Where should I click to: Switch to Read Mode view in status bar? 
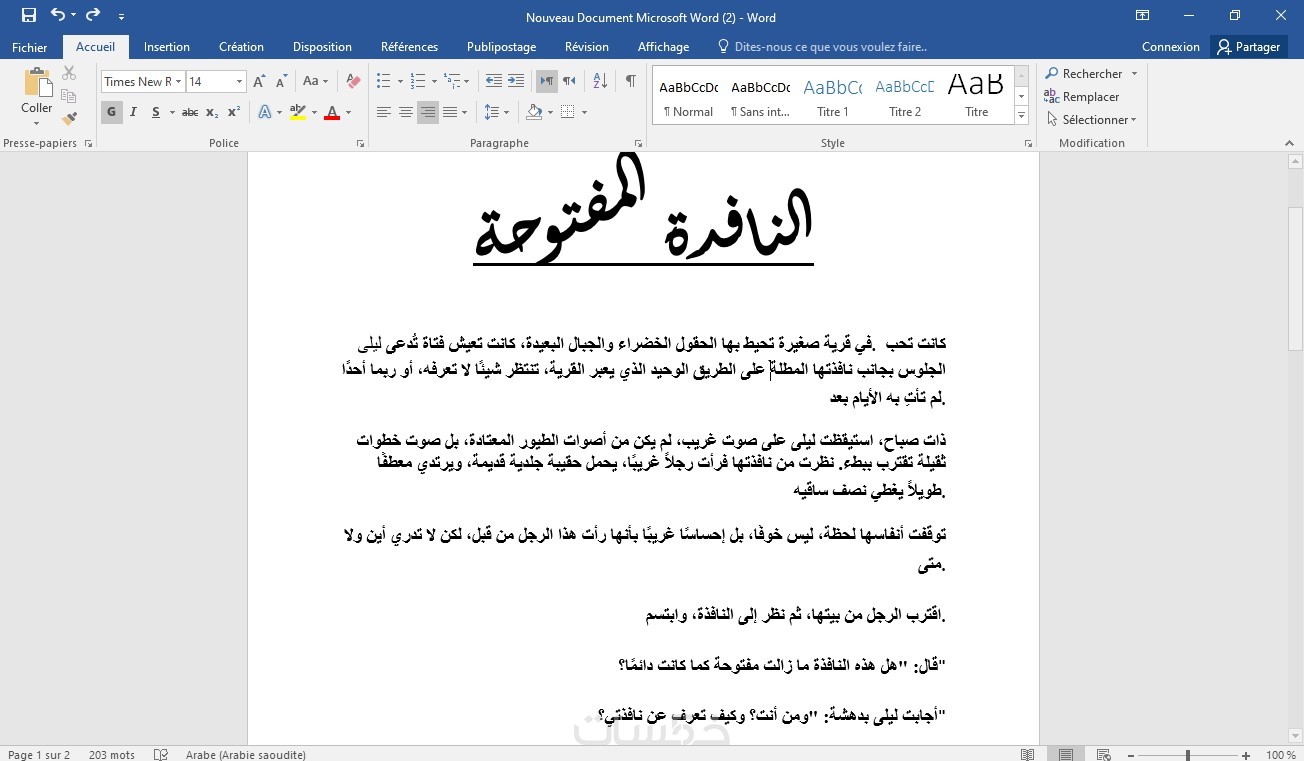[1028, 754]
